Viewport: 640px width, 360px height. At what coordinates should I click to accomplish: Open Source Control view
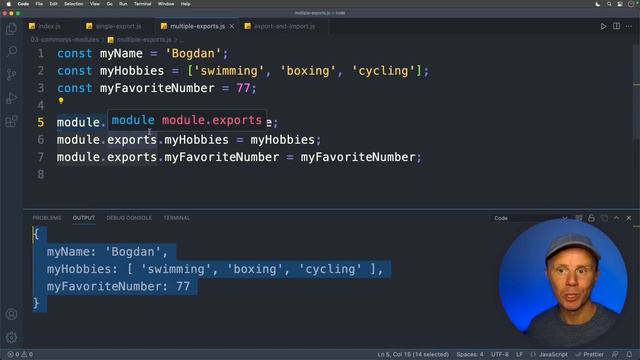(11, 75)
